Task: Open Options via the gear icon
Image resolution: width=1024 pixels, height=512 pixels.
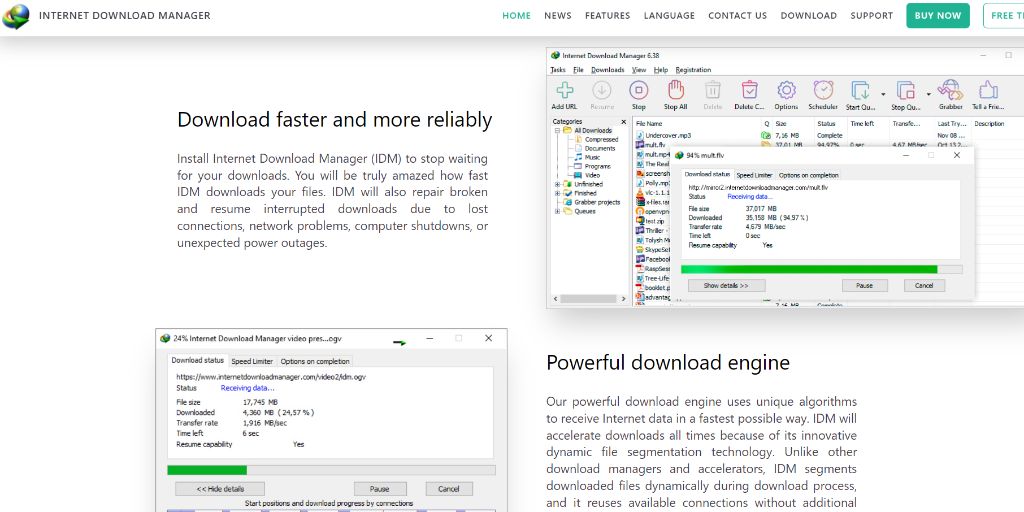Action: point(786,90)
